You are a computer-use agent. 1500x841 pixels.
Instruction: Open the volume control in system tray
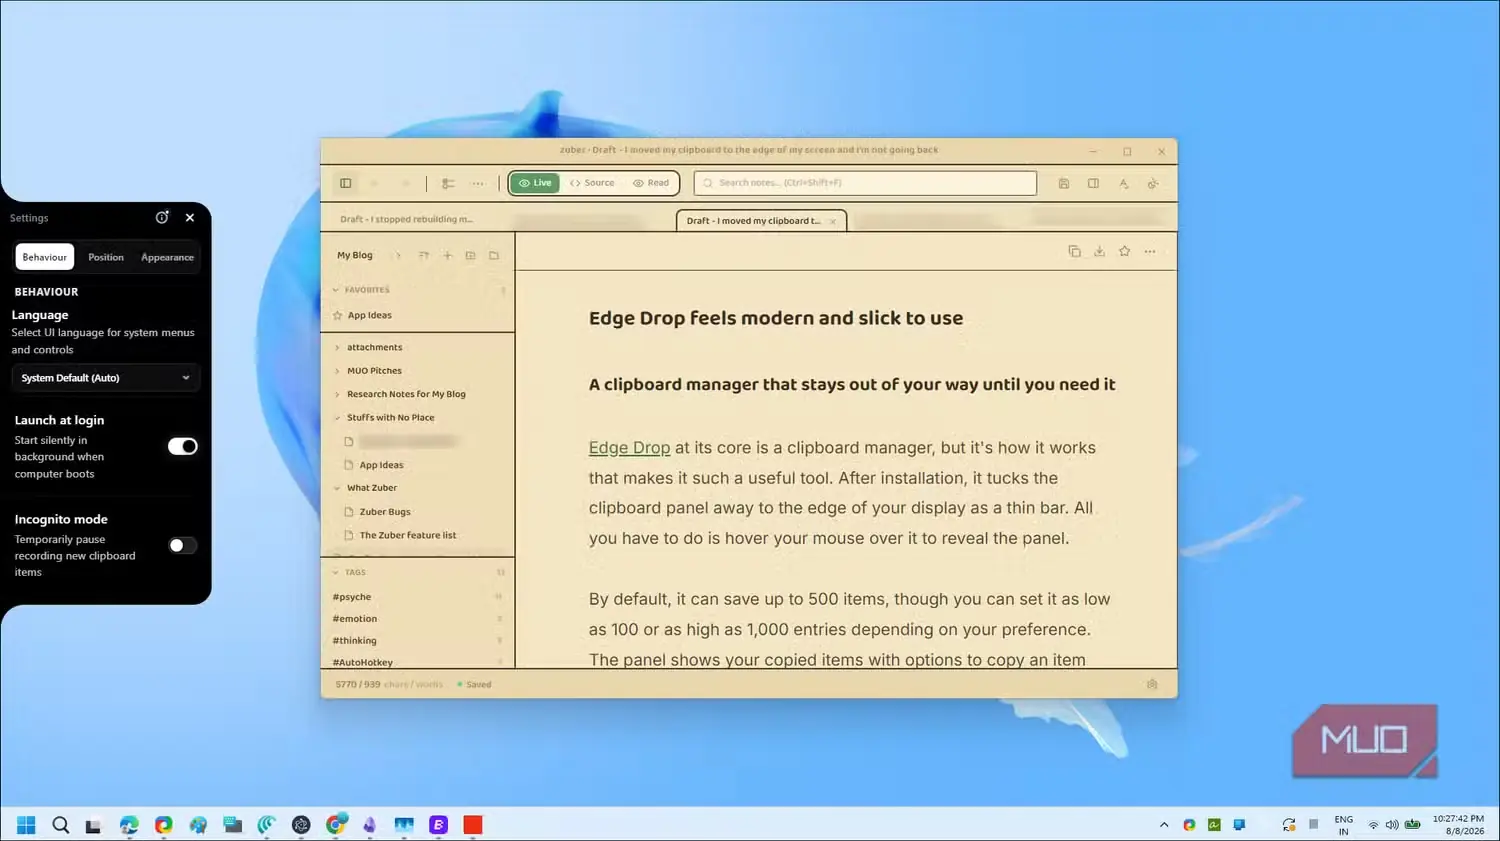pyautogui.click(x=1392, y=825)
